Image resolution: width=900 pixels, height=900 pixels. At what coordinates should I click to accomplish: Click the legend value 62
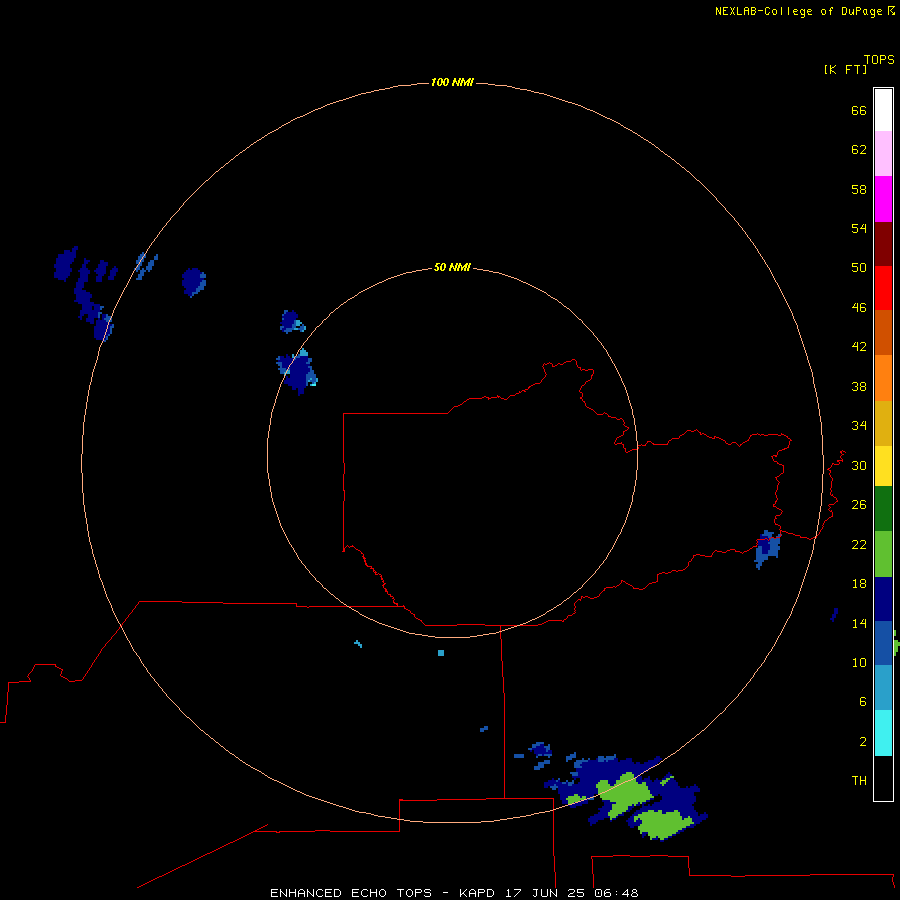[859, 150]
